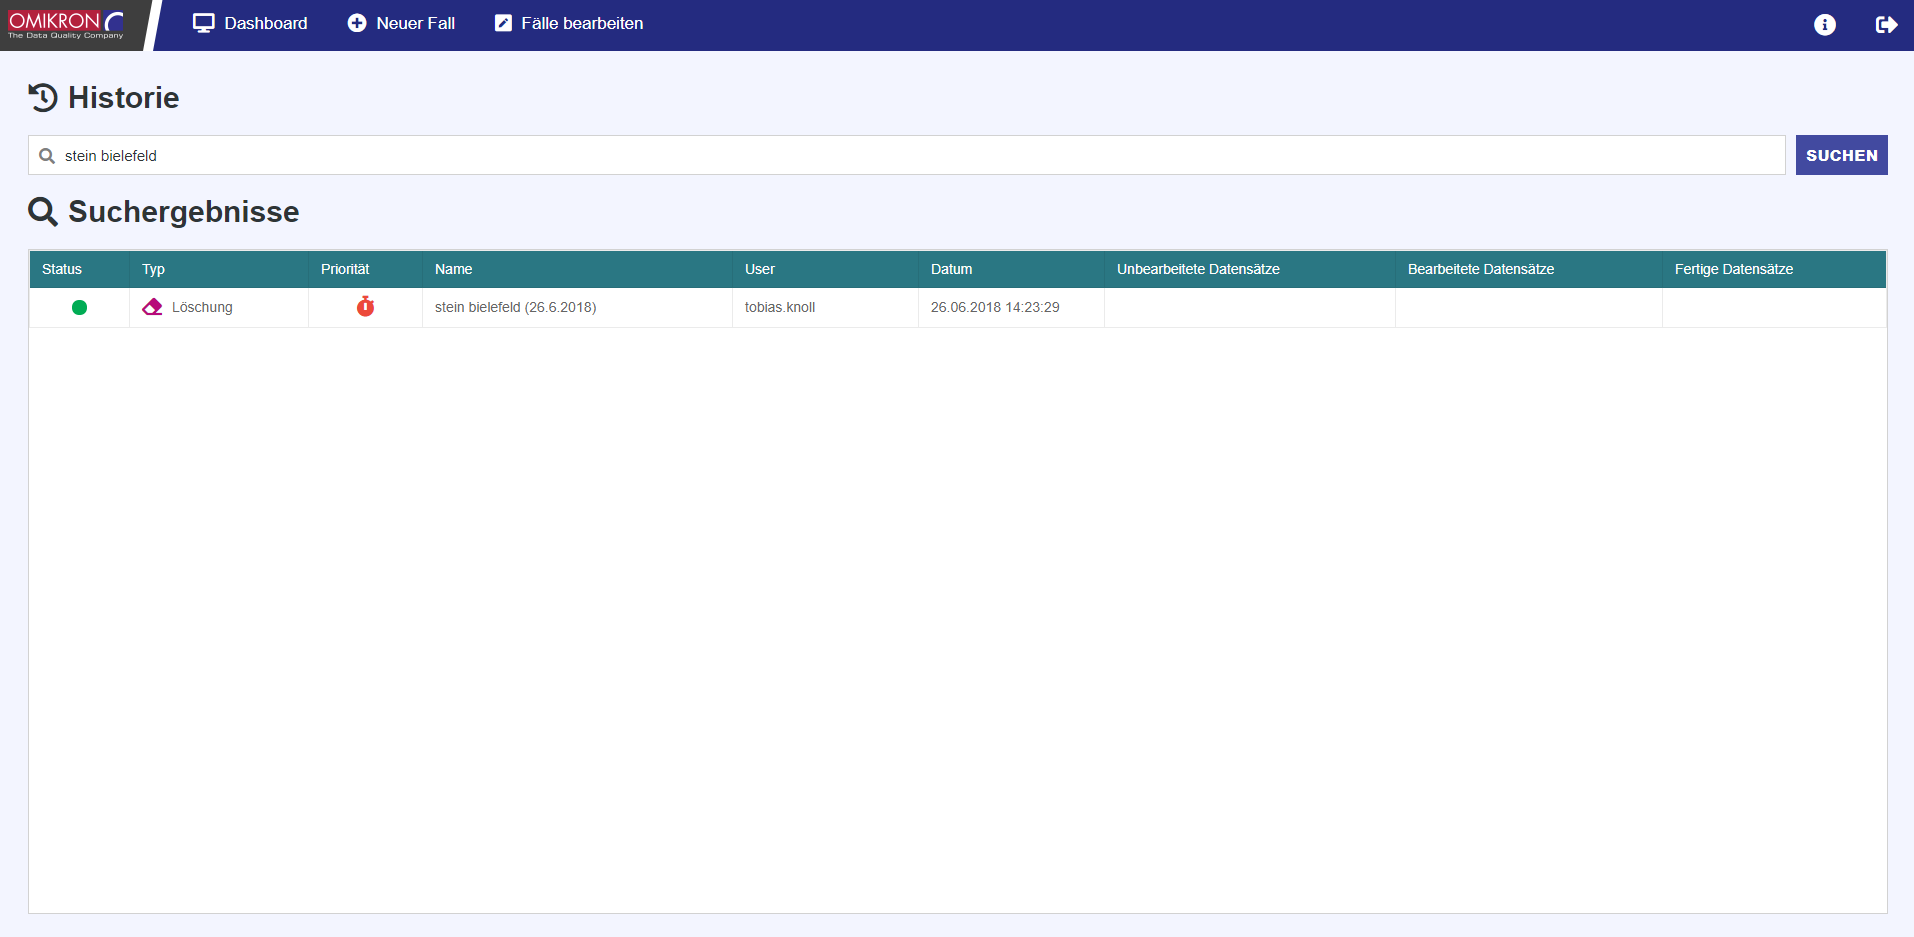Click the green status dot

point(79,307)
